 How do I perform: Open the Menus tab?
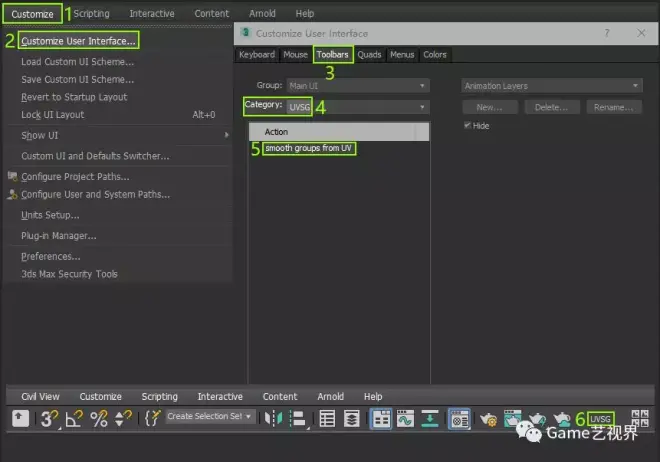coord(402,55)
